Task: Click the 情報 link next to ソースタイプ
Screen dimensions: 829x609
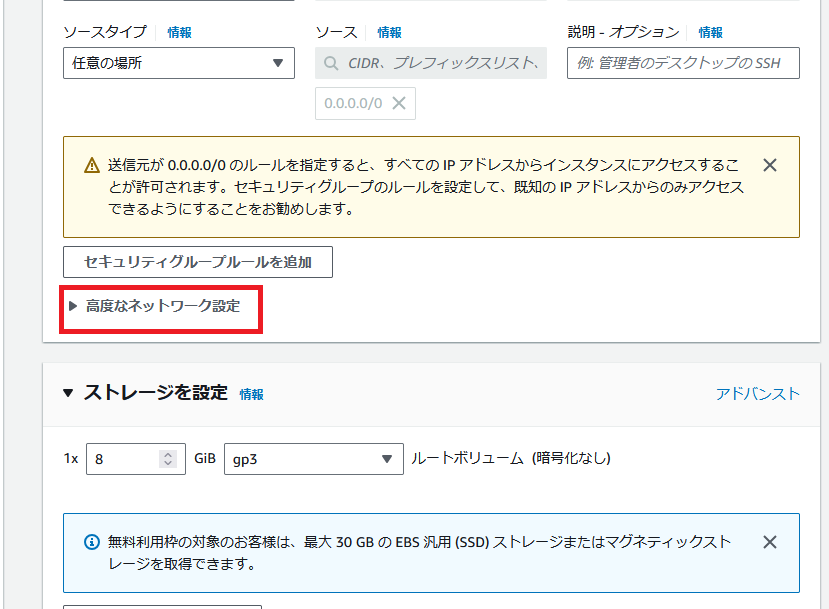Action: click(179, 33)
